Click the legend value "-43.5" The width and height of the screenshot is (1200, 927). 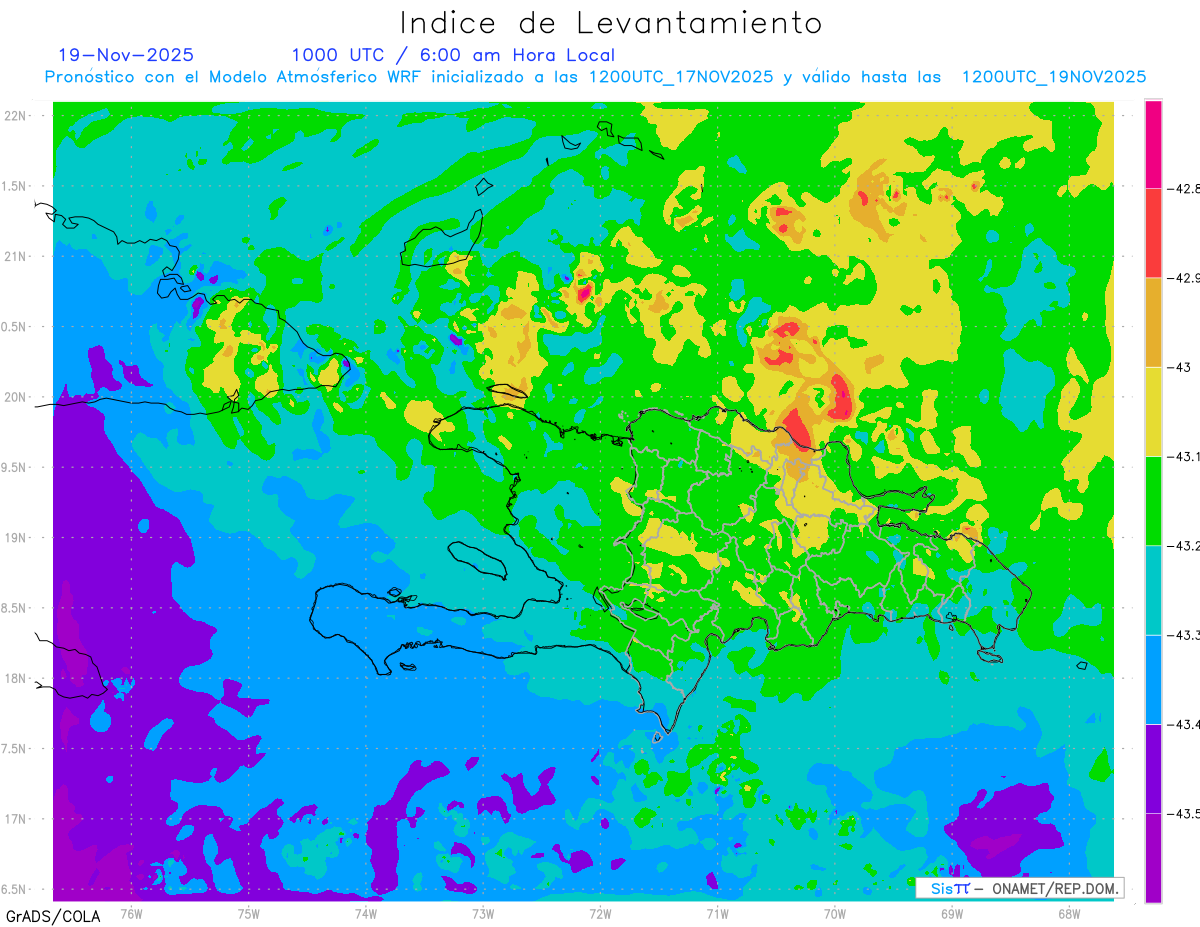tap(1182, 813)
